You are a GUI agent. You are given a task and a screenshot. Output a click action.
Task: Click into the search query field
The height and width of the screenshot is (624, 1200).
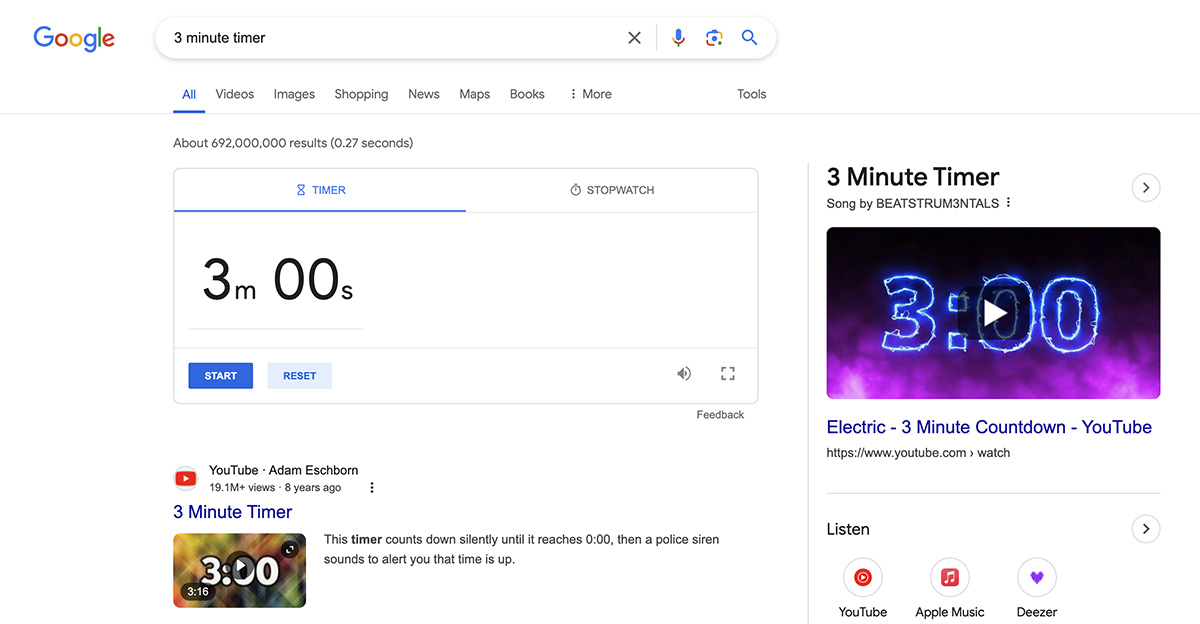pyautogui.click(x=395, y=38)
